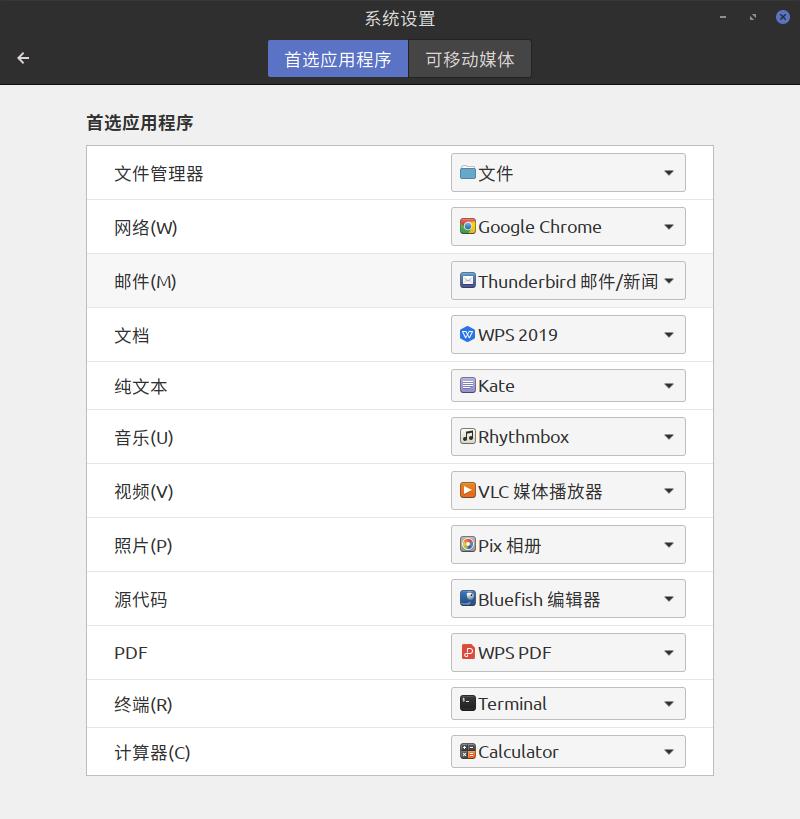Click the 系统设置 window title bar

tap(400, 18)
